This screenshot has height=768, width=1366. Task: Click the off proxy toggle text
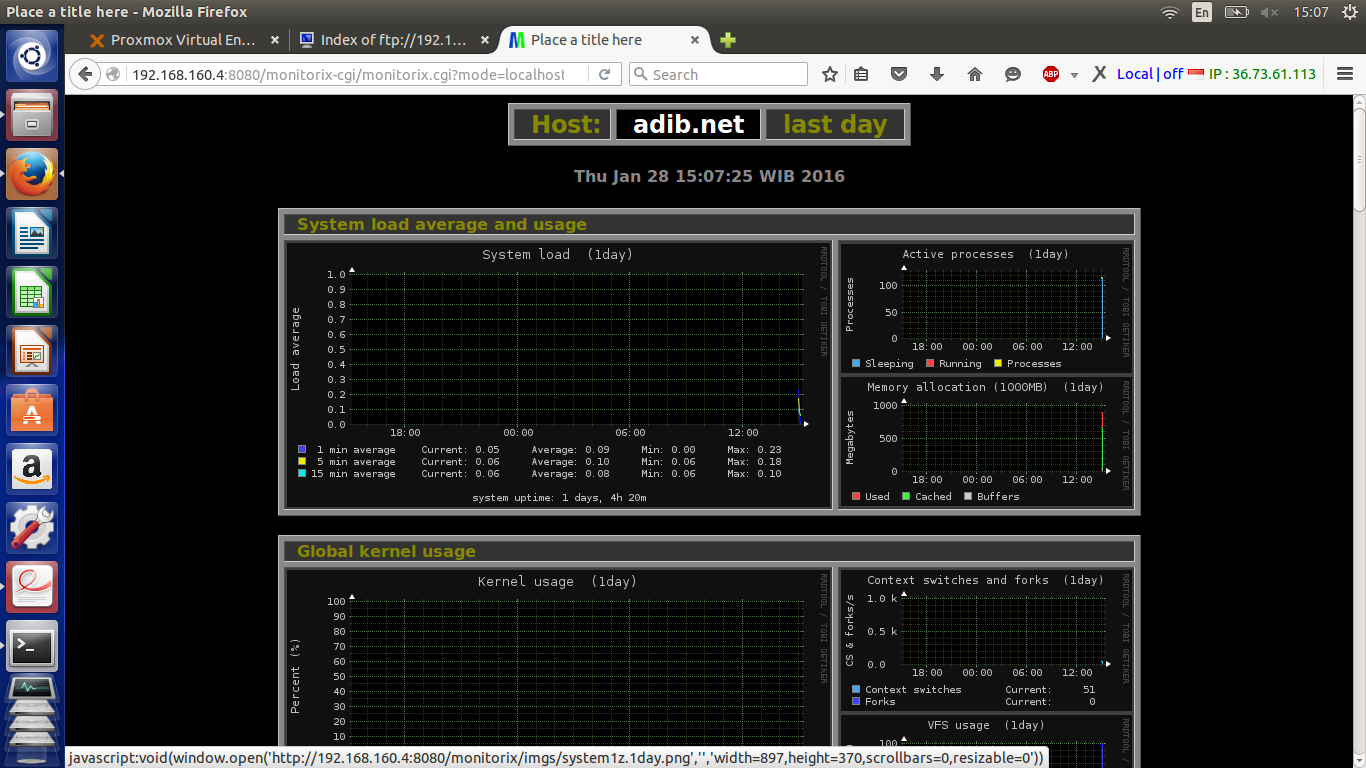click(x=1173, y=74)
